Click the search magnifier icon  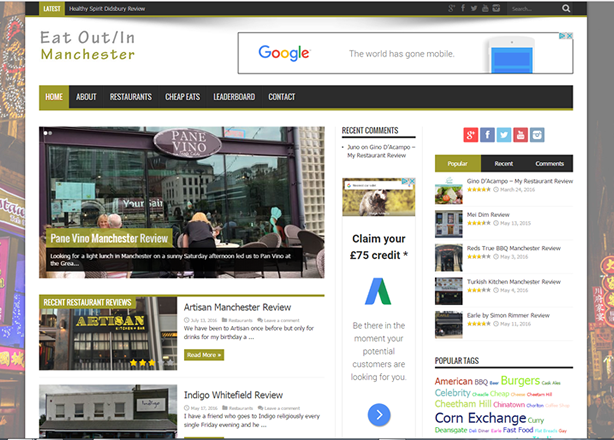(x=566, y=8)
